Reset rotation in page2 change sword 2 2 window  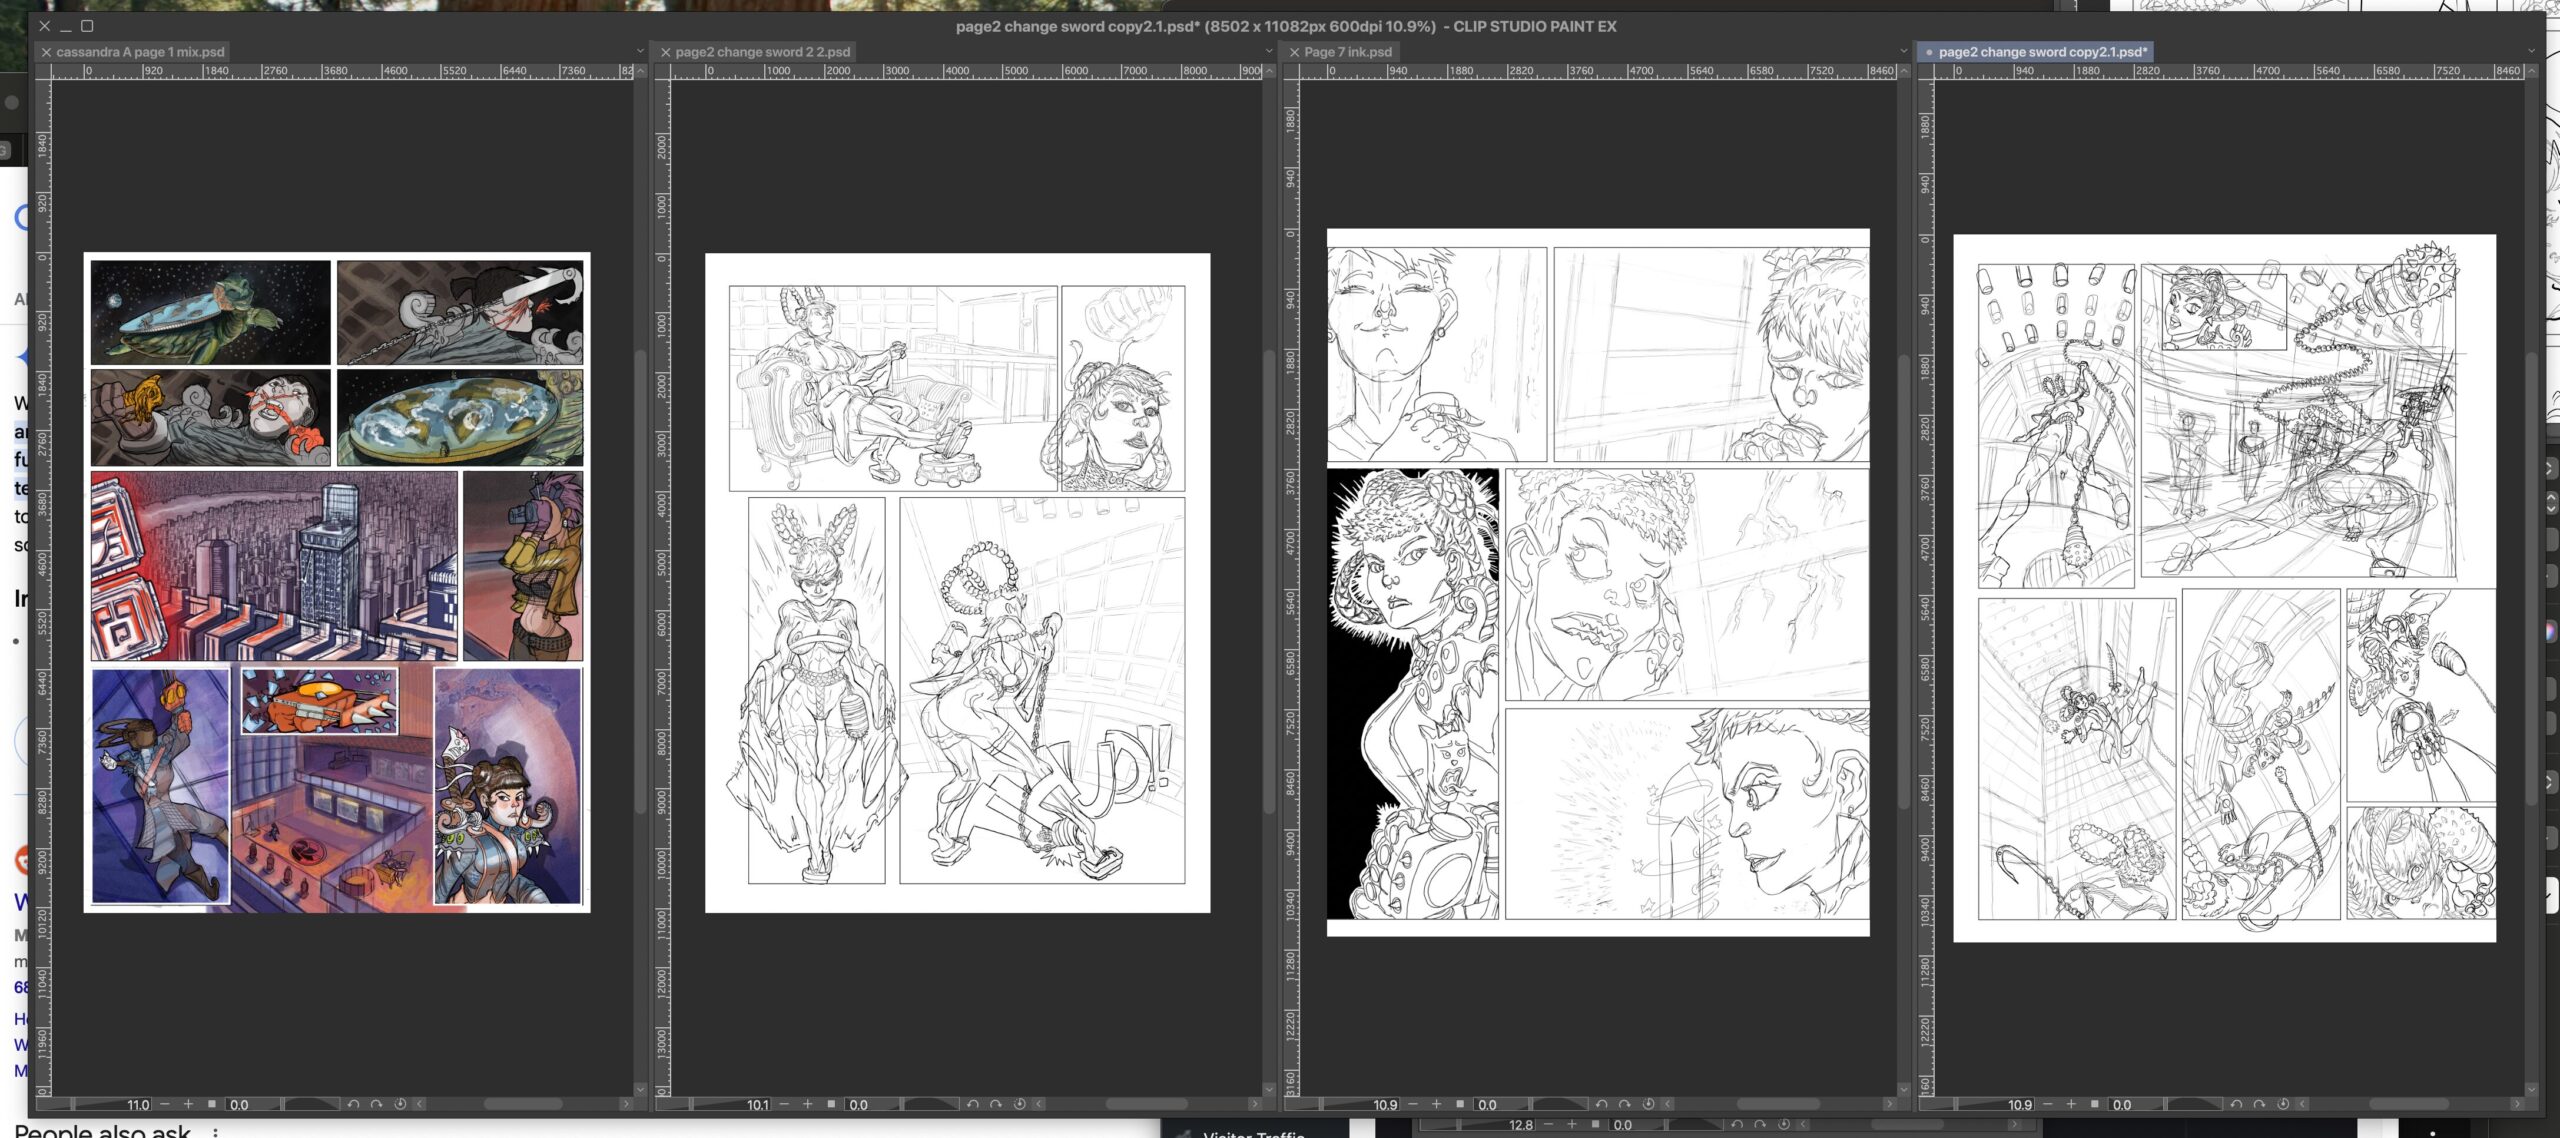coord(1019,1104)
